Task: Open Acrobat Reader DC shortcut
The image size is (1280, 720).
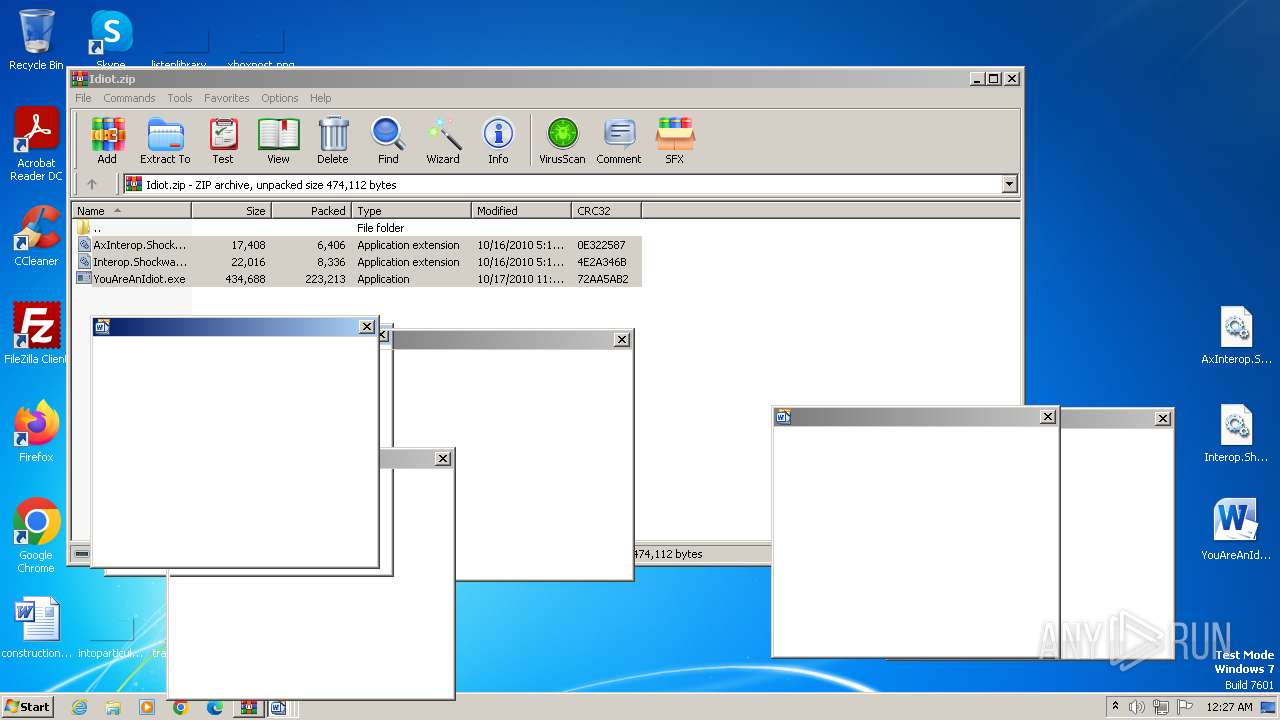Action: point(36,144)
